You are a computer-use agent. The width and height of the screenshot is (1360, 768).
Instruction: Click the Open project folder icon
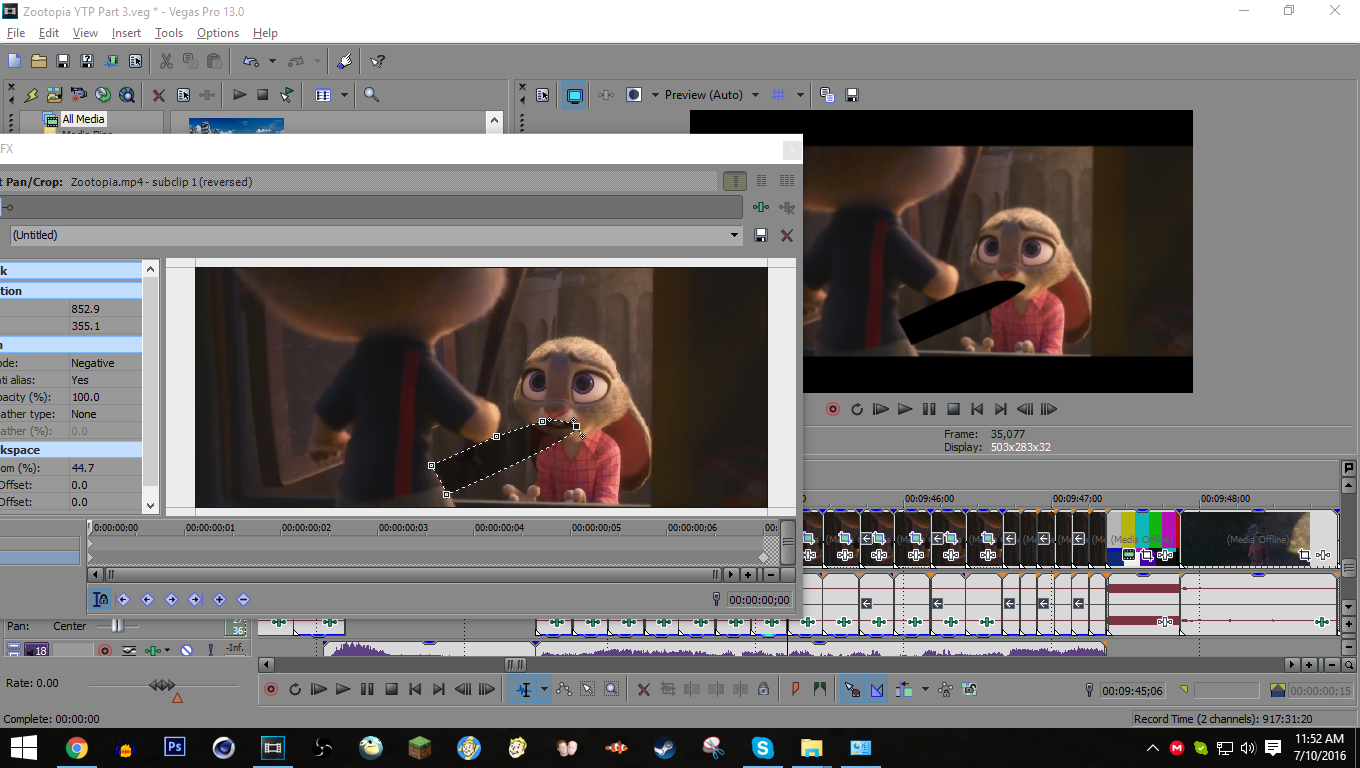pos(38,61)
